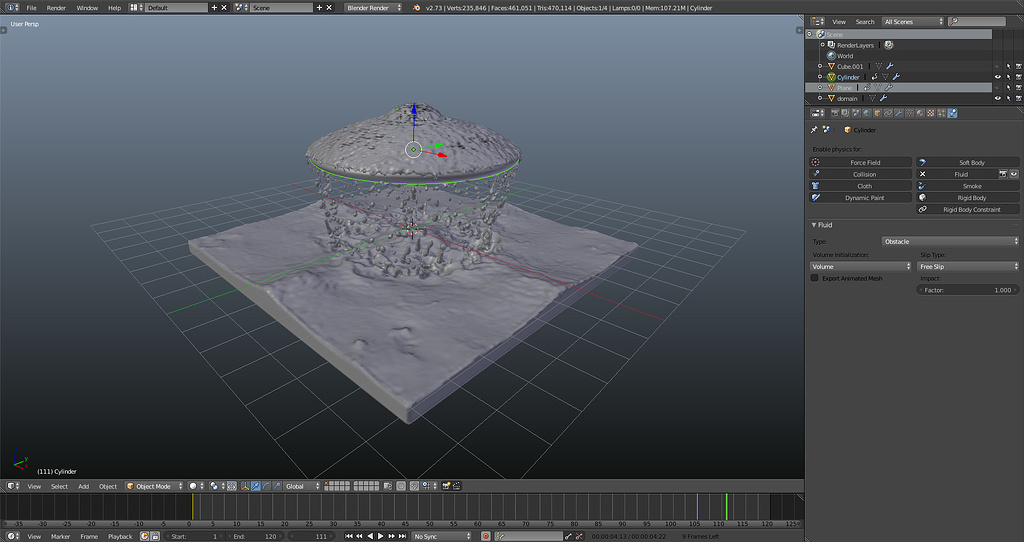Expand the Cylinder tree item in outliner
1024x542 pixels.
point(820,77)
